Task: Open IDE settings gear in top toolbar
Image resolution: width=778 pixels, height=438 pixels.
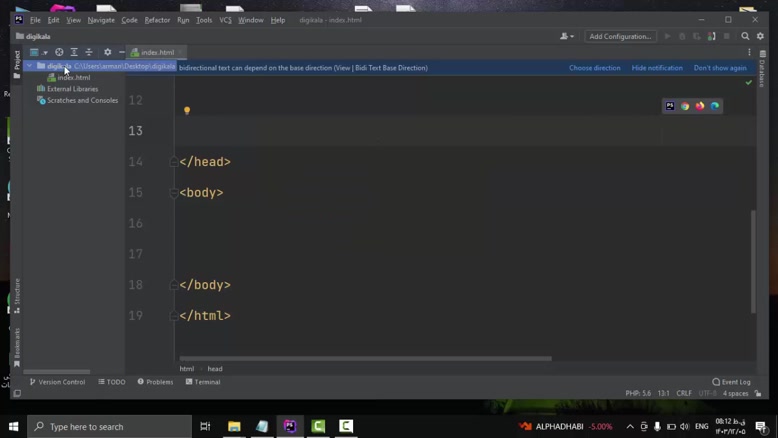Action: [x=760, y=36]
